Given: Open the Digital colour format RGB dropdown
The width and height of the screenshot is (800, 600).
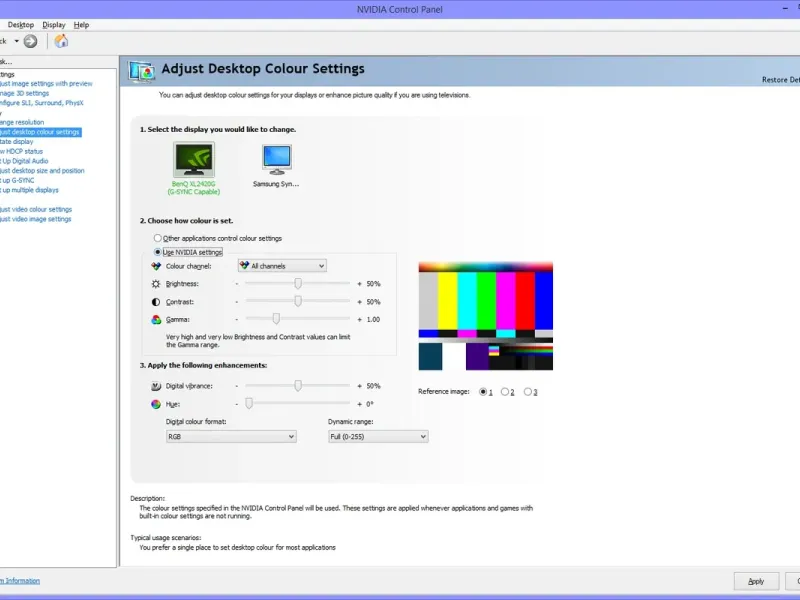Looking at the screenshot, I should 231,437.
